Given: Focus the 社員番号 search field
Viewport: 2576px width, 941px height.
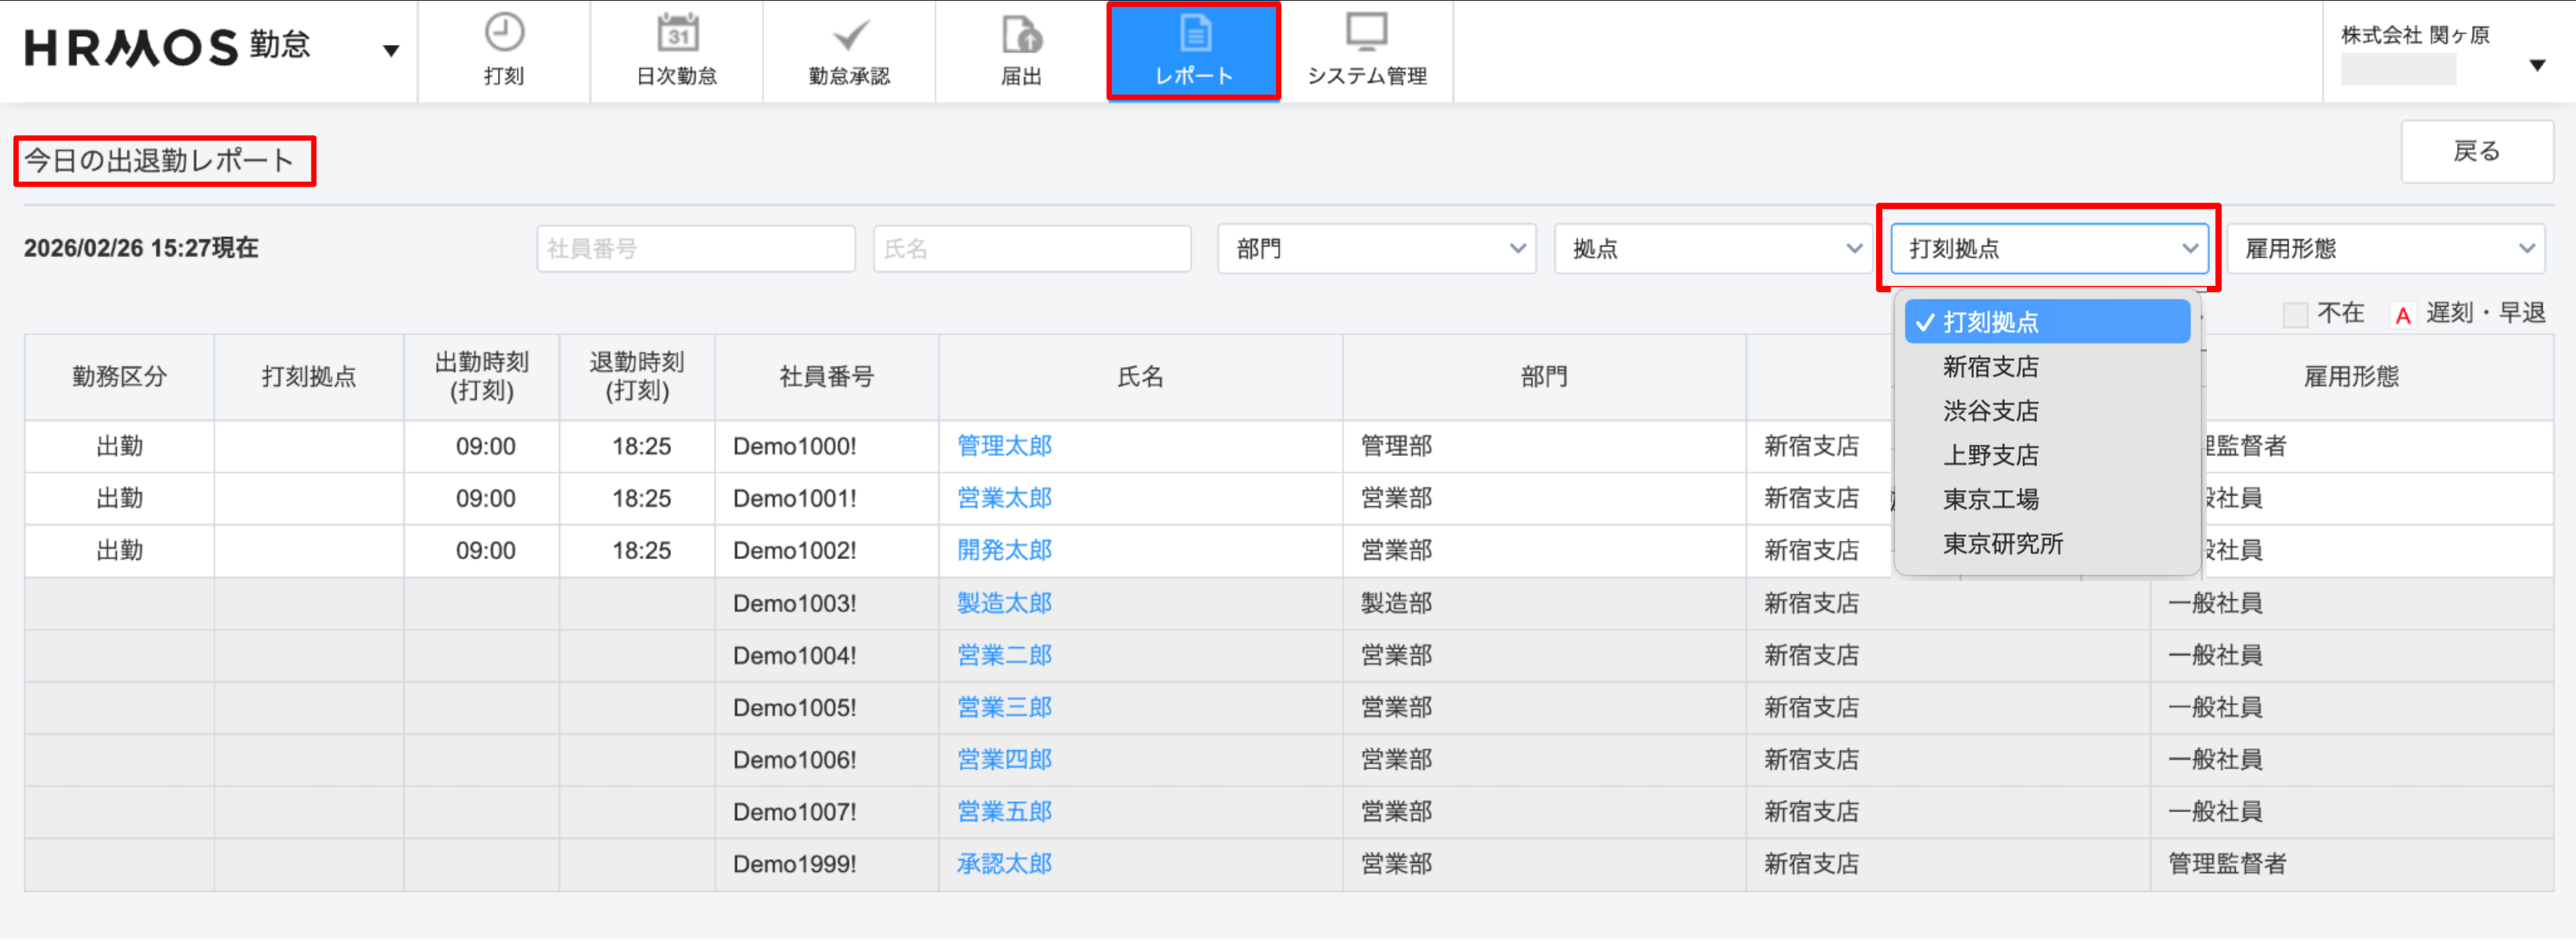Looking at the screenshot, I should click(x=695, y=249).
